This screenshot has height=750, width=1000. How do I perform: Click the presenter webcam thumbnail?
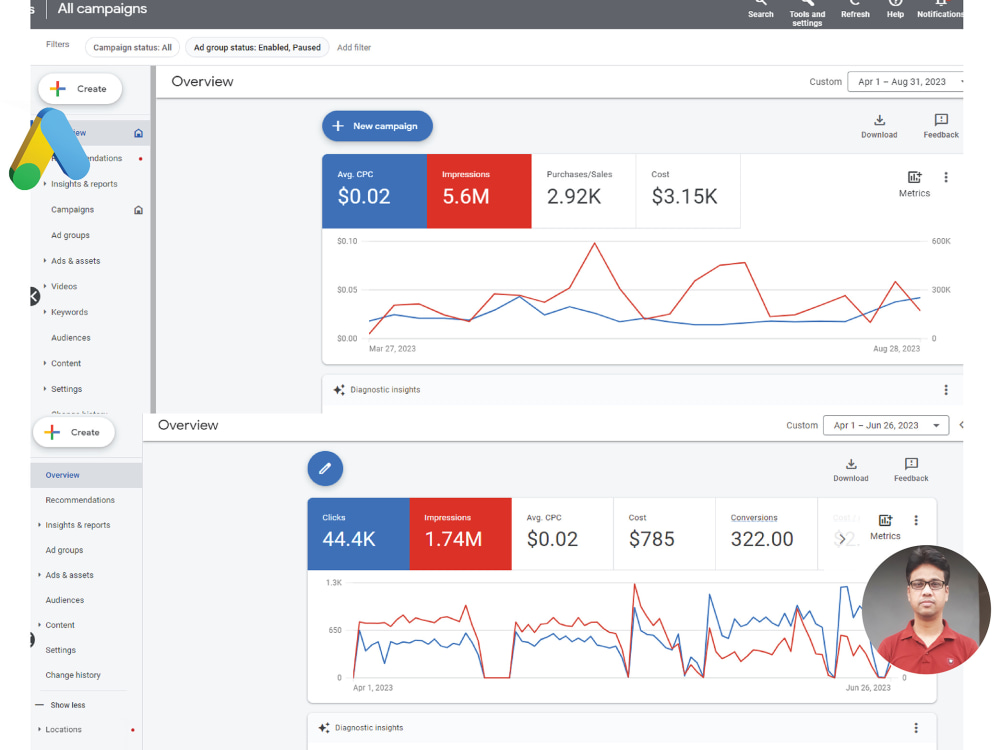926,610
